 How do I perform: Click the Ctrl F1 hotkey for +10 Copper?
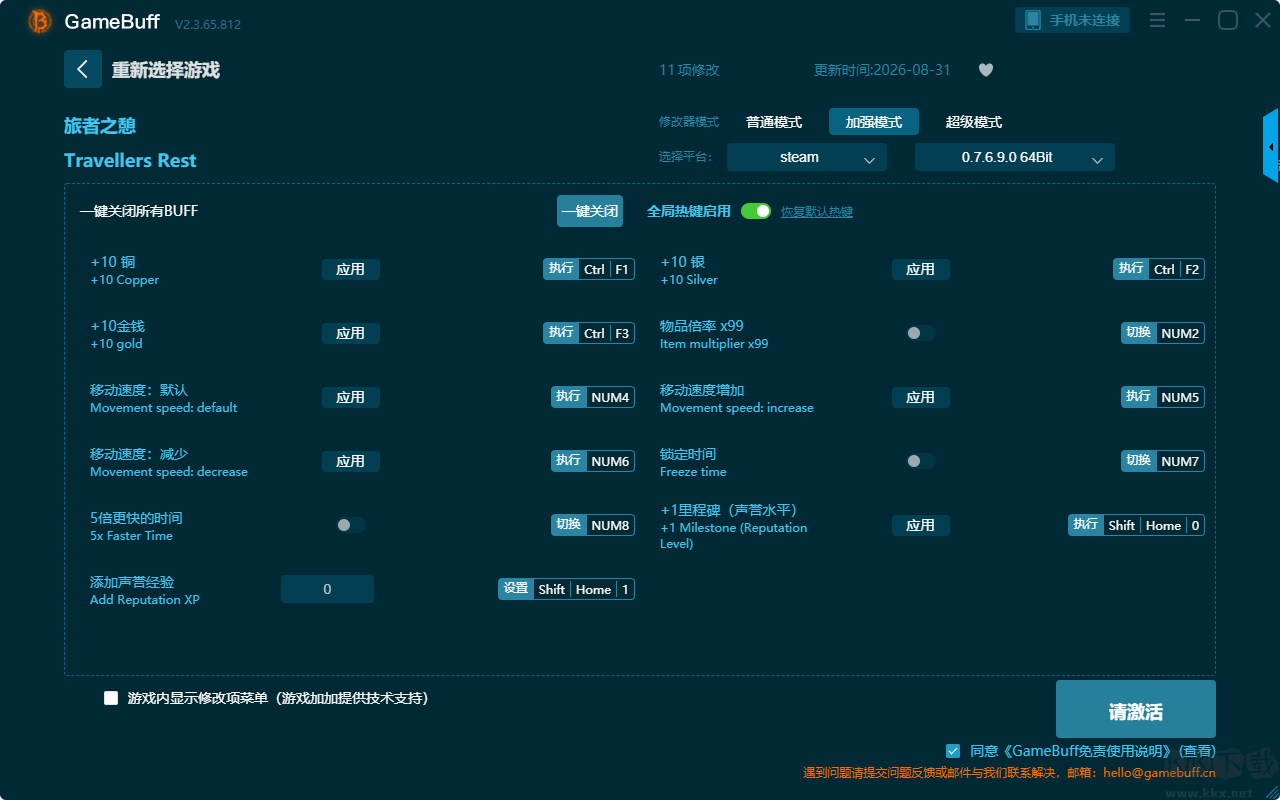point(589,269)
